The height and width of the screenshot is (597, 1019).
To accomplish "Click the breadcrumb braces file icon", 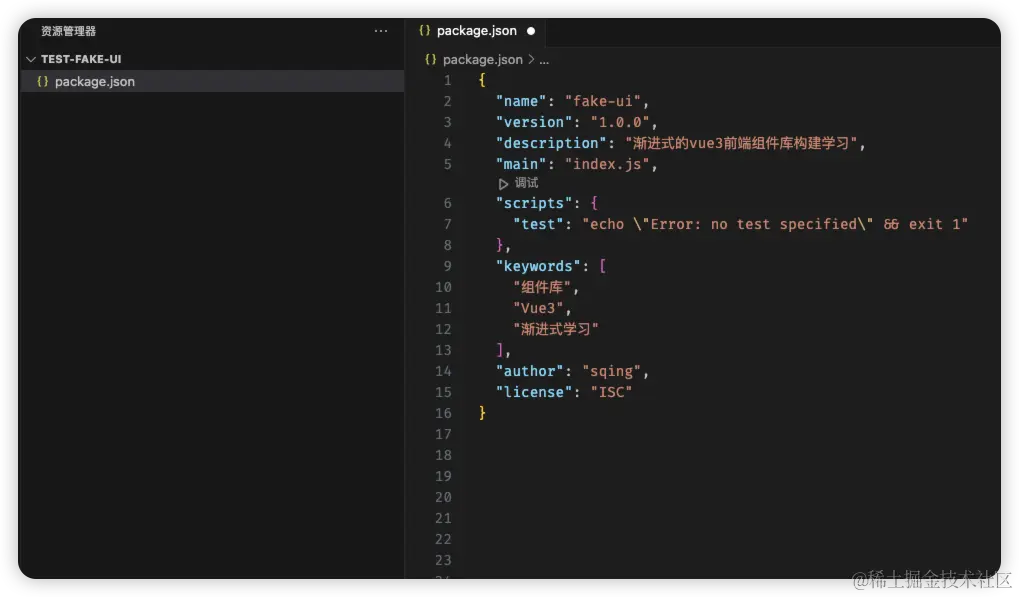I will pyautogui.click(x=430, y=59).
